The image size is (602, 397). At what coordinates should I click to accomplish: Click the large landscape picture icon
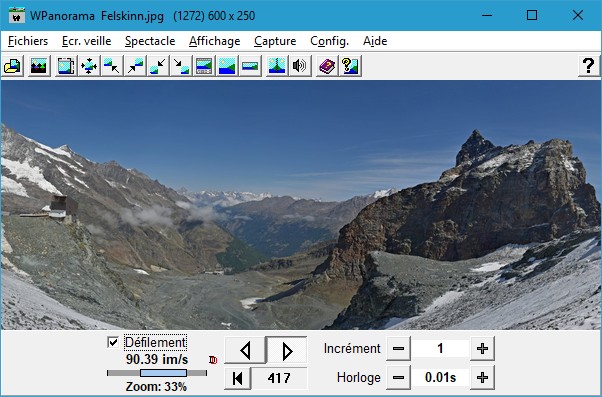227,66
